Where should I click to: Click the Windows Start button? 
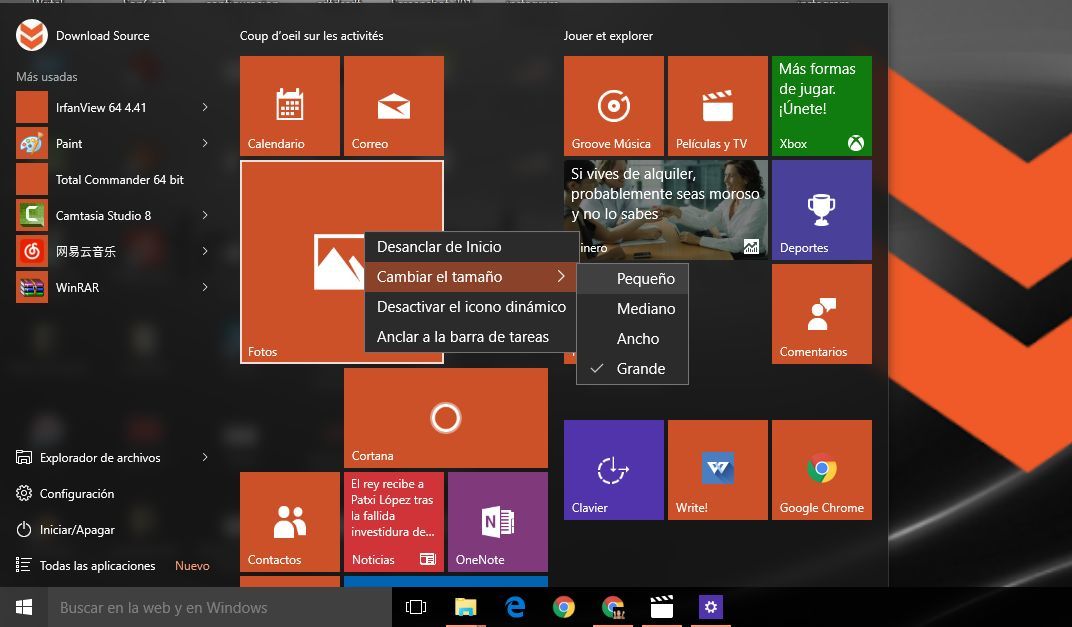point(24,607)
